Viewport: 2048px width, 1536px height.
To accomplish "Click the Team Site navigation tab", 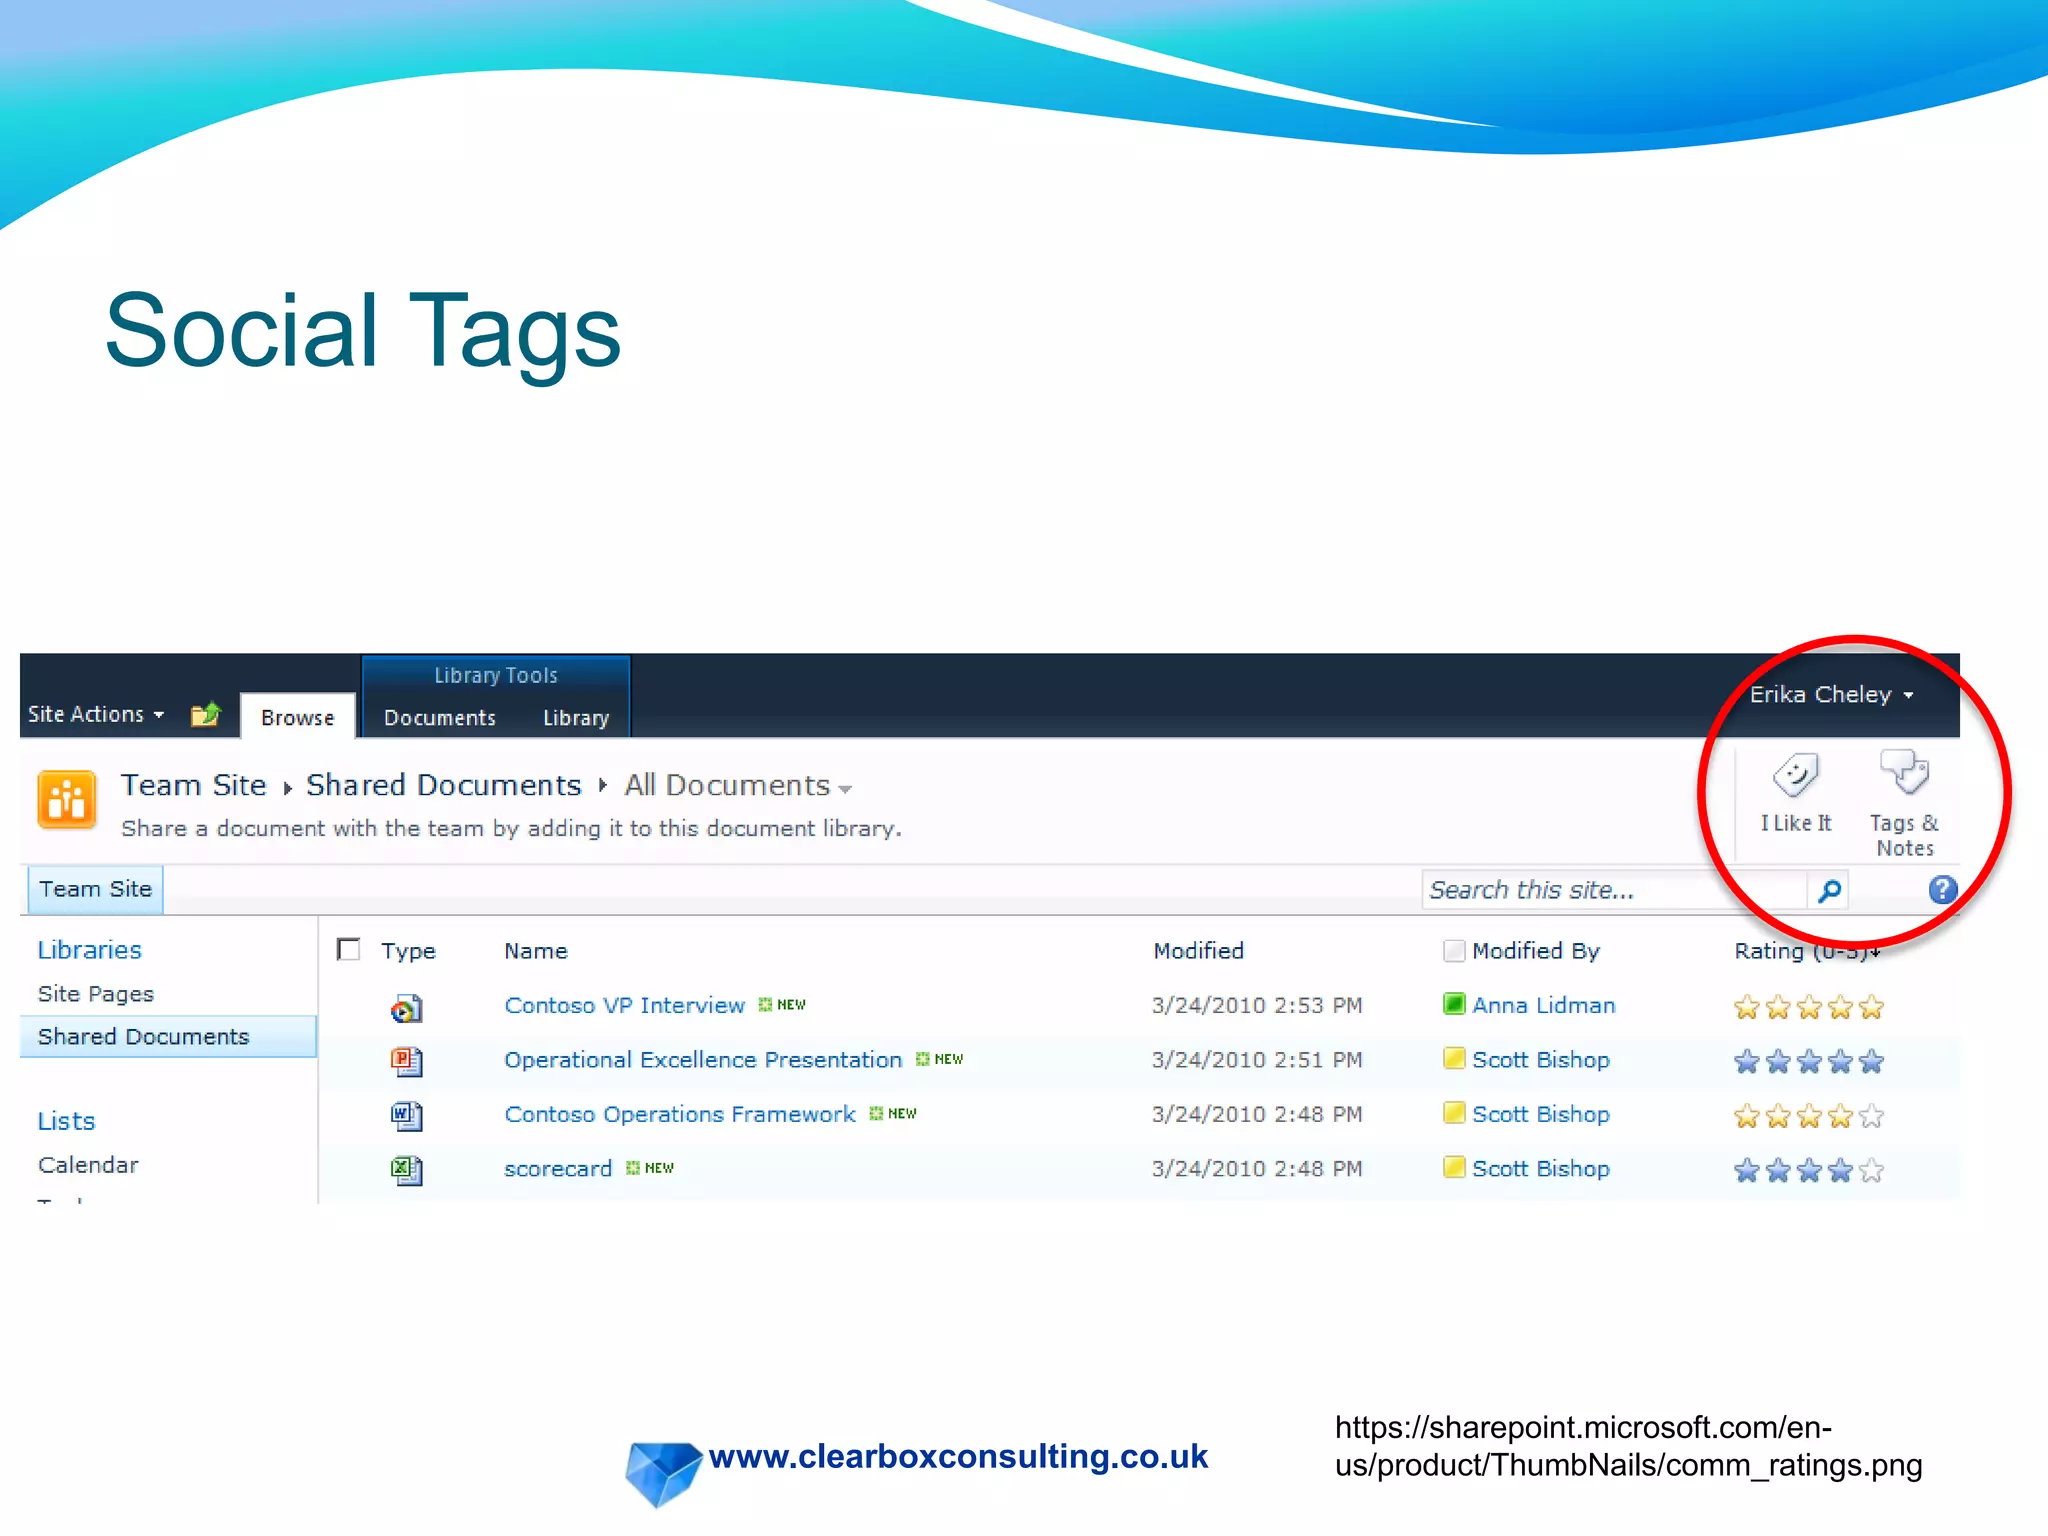I will (96, 889).
